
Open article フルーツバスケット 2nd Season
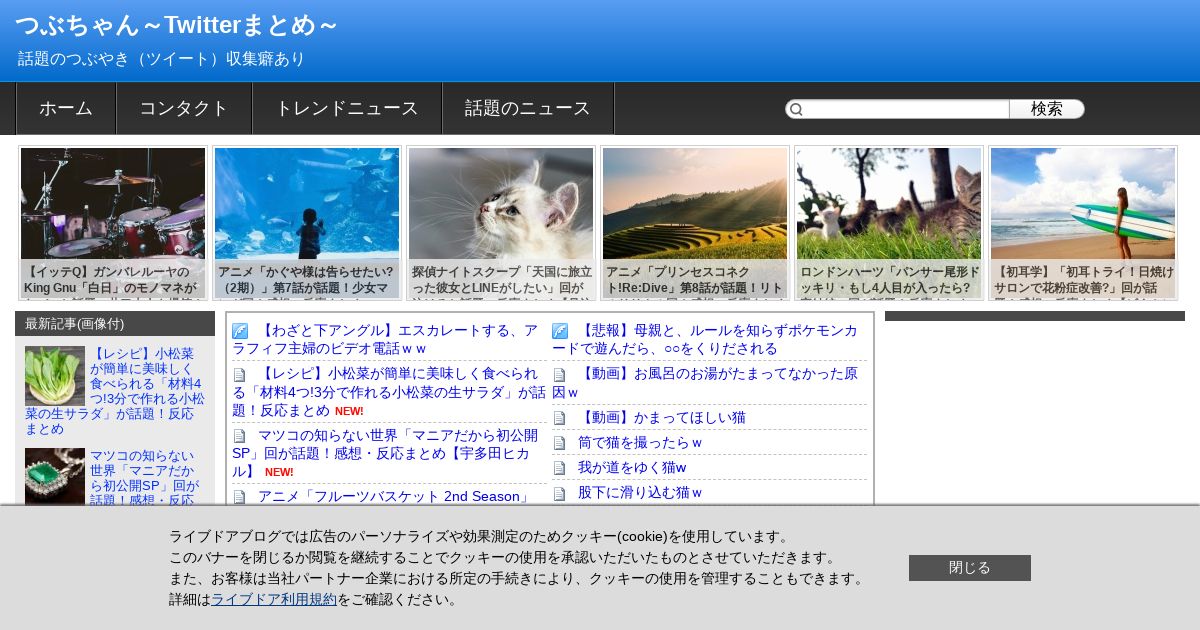click(394, 496)
